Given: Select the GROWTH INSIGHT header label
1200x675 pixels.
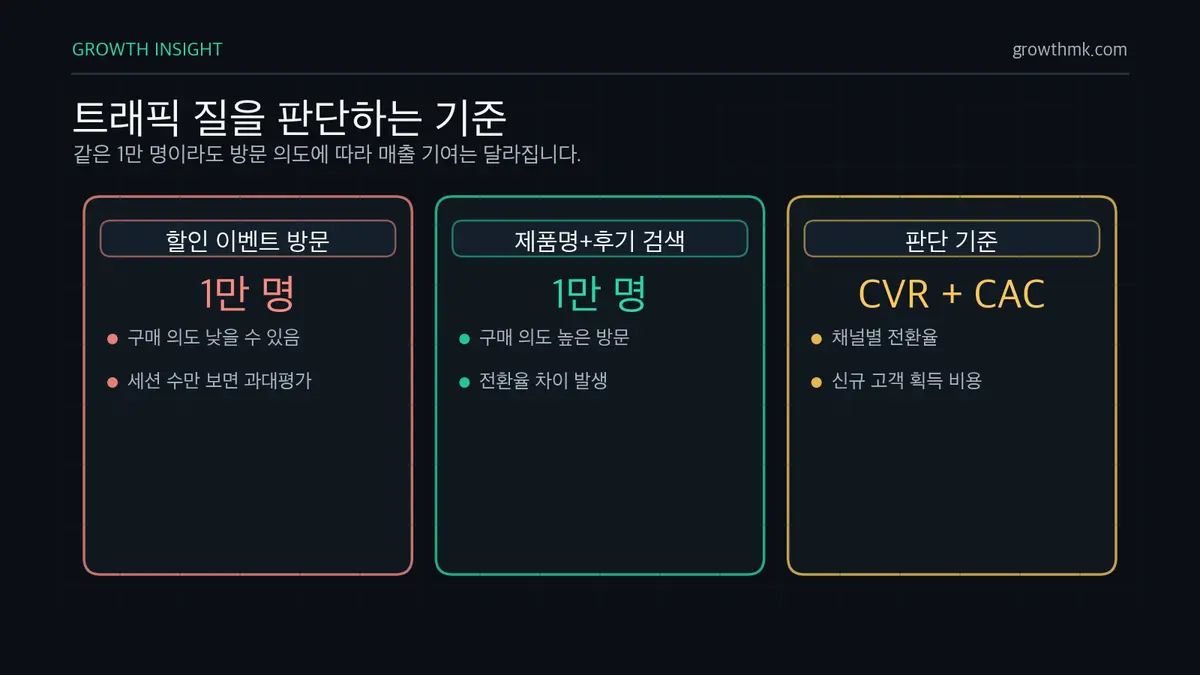Looking at the screenshot, I should (x=147, y=49).
